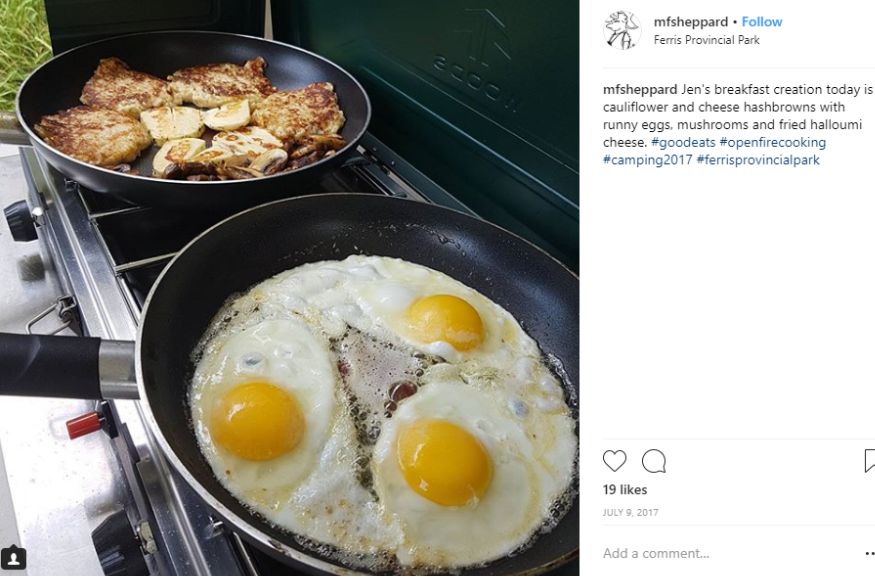
Task: Open the #ferrisprovincialpark hashtag
Action: (758, 160)
